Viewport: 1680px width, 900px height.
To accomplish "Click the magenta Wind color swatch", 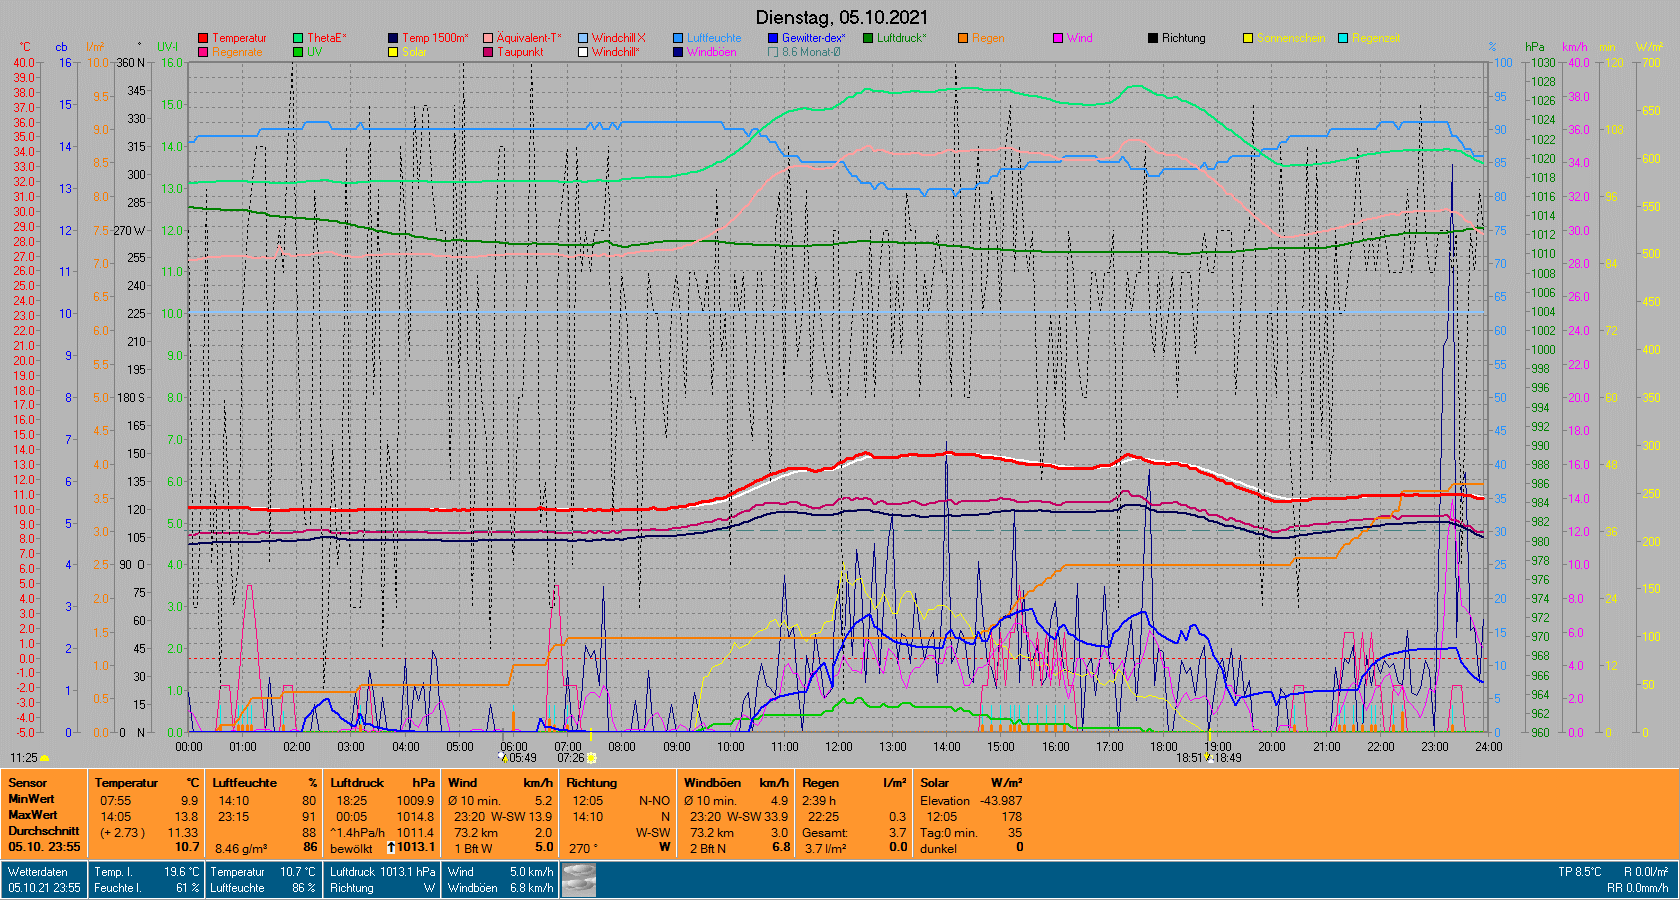I will click(1058, 38).
